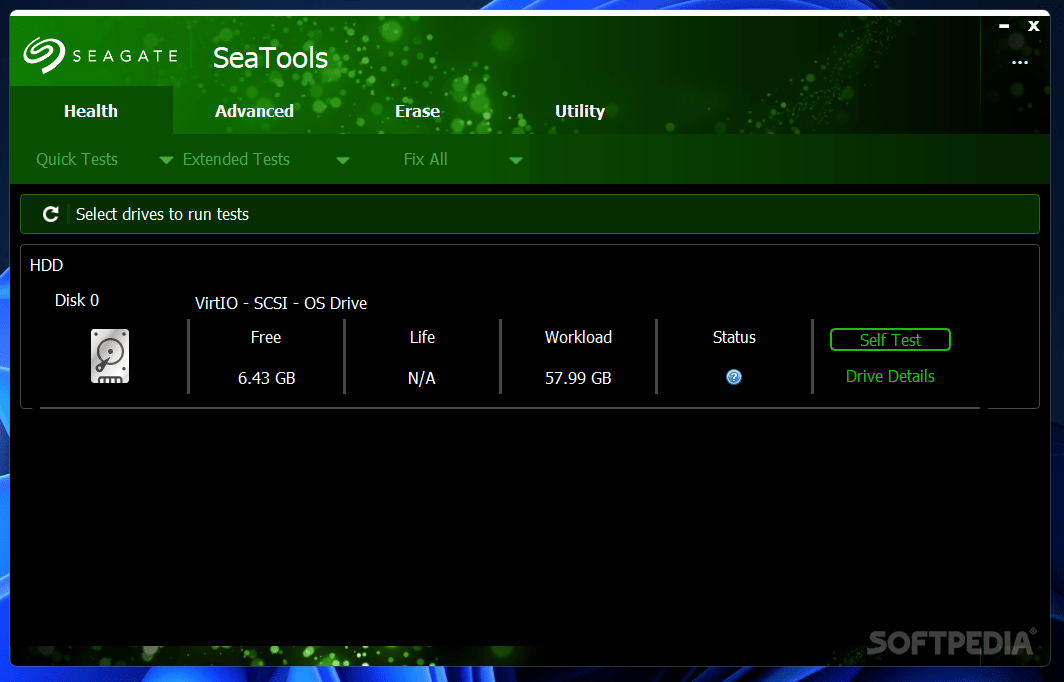This screenshot has width=1064, height=682.
Task: Expand the Extended Tests dropdown arrow
Action: coord(343,160)
